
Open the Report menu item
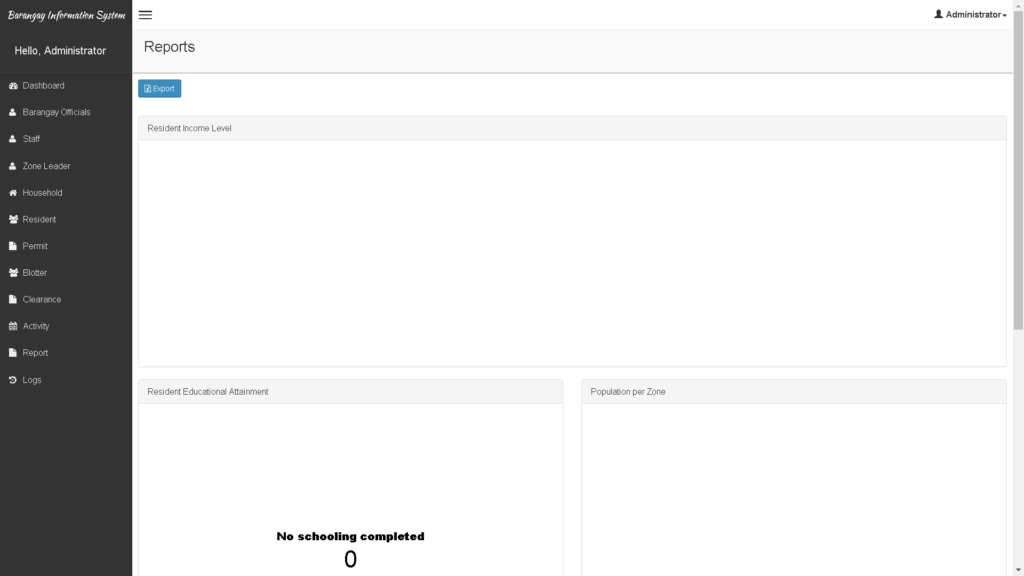[36, 352]
